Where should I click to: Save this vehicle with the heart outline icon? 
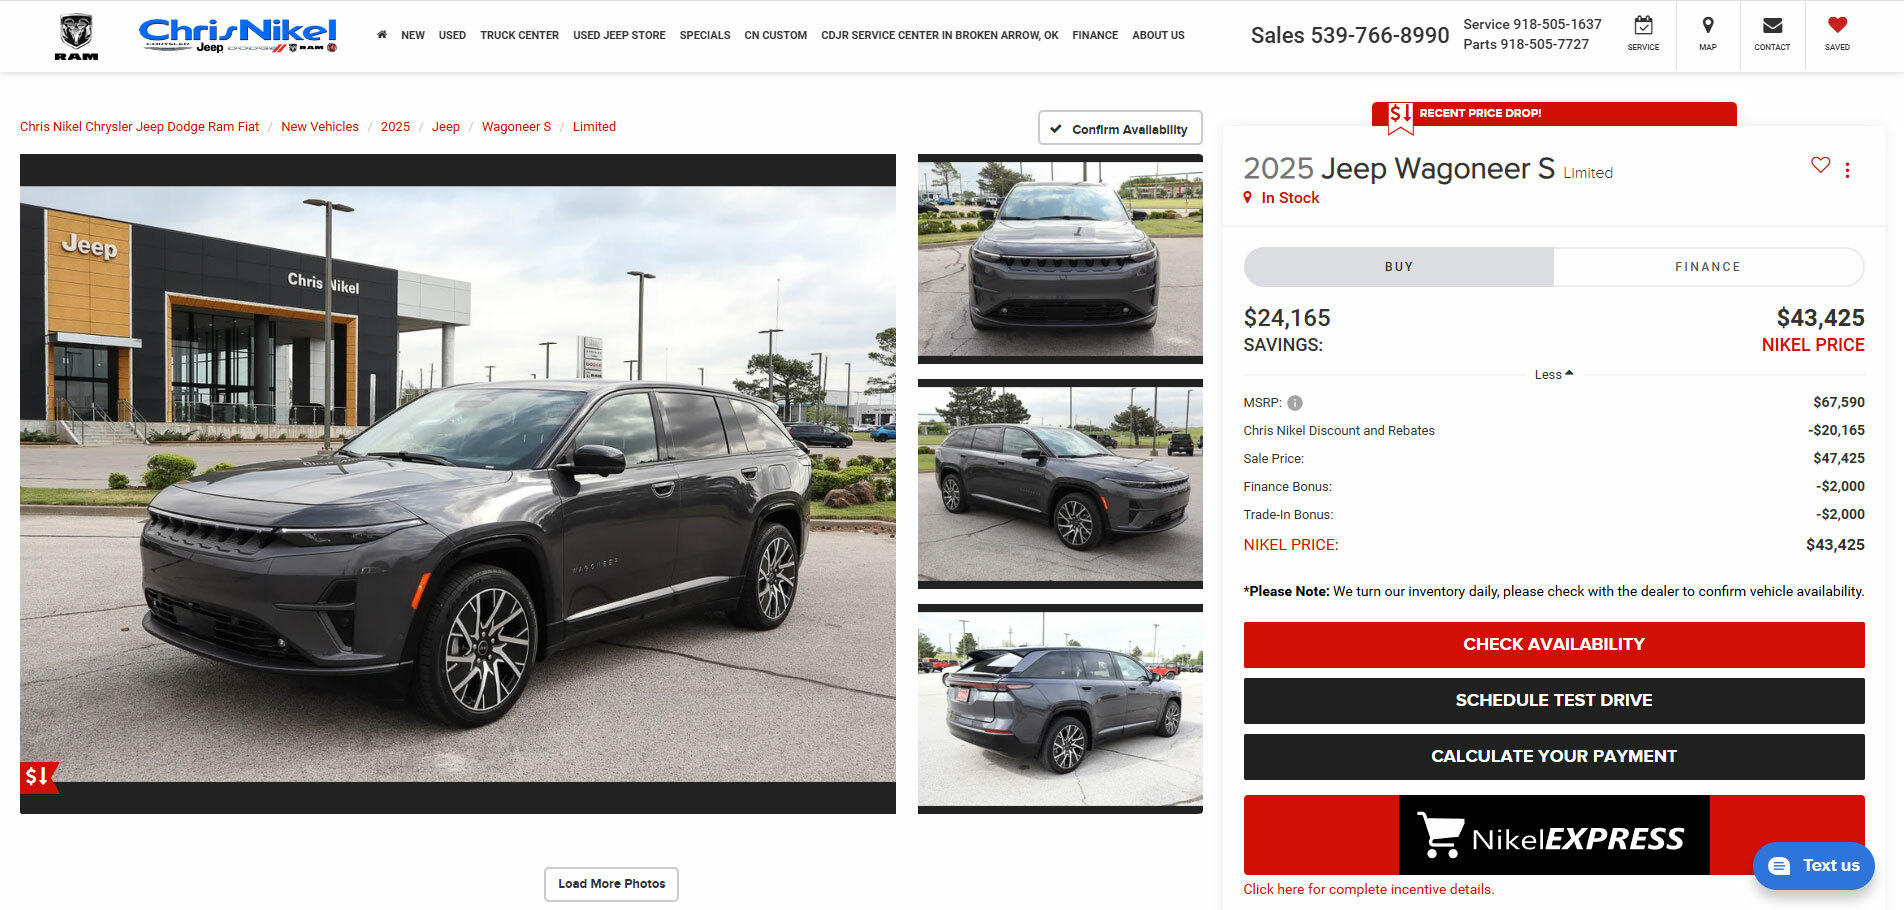1820,165
